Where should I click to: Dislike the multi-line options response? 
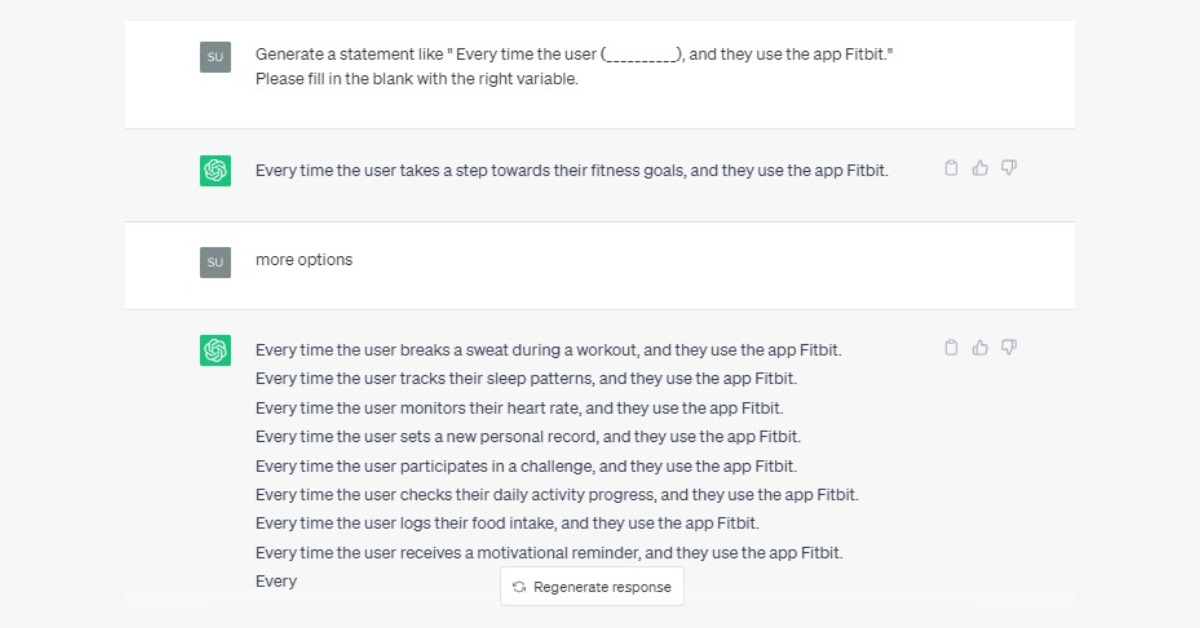click(1009, 347)
